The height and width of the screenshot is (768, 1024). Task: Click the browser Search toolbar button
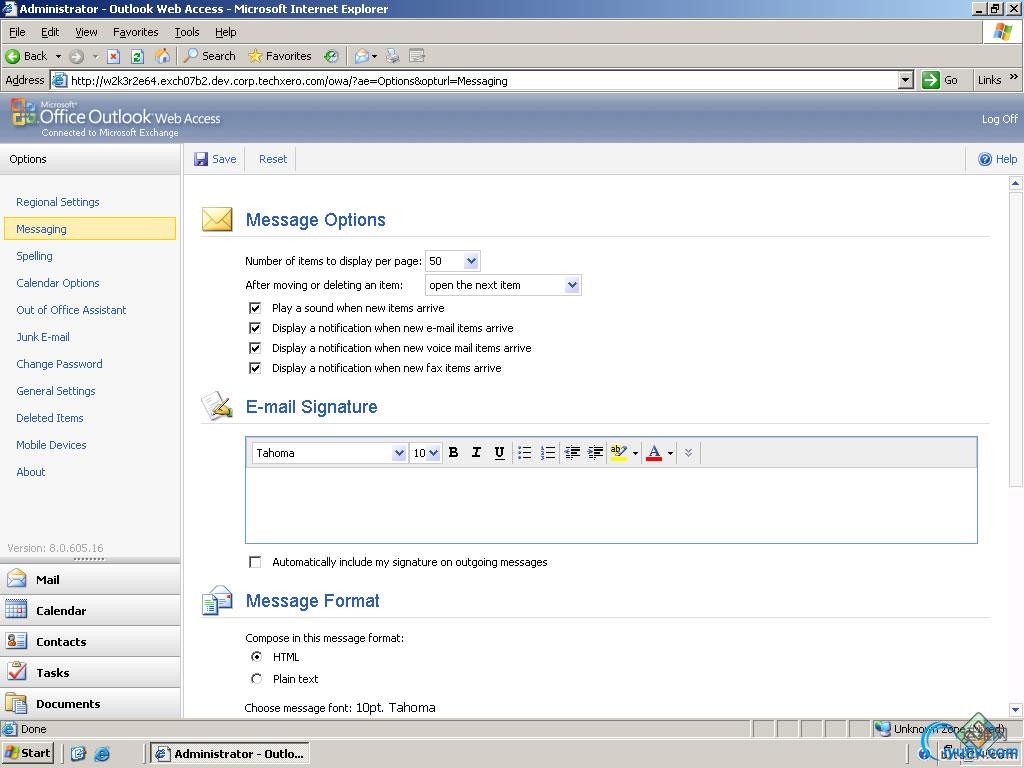209,56
